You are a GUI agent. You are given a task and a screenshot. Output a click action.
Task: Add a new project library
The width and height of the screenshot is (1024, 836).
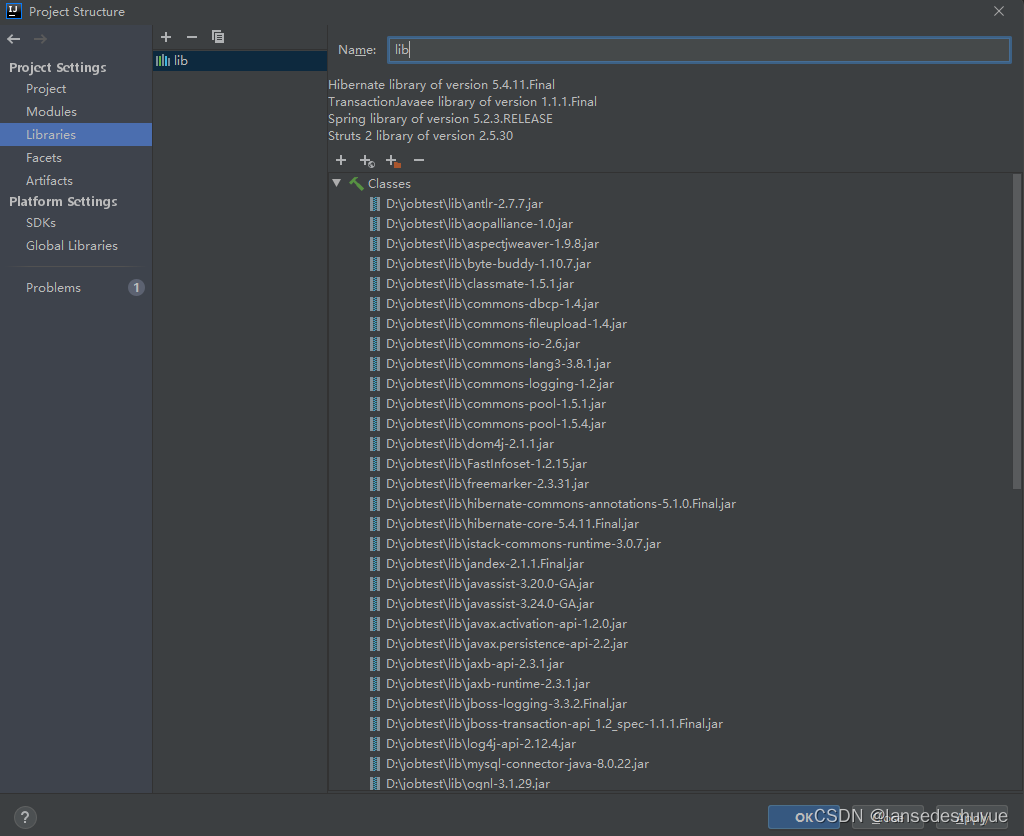166,37
